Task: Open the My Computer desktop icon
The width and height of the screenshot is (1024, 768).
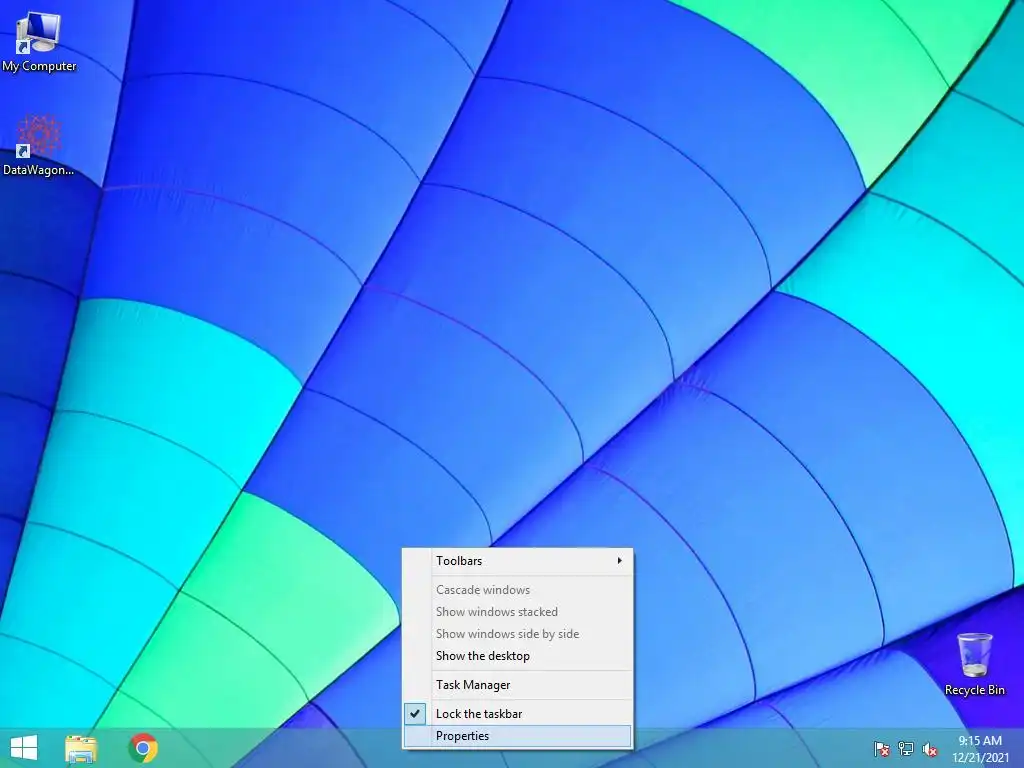Action: [x=39, y=42]
